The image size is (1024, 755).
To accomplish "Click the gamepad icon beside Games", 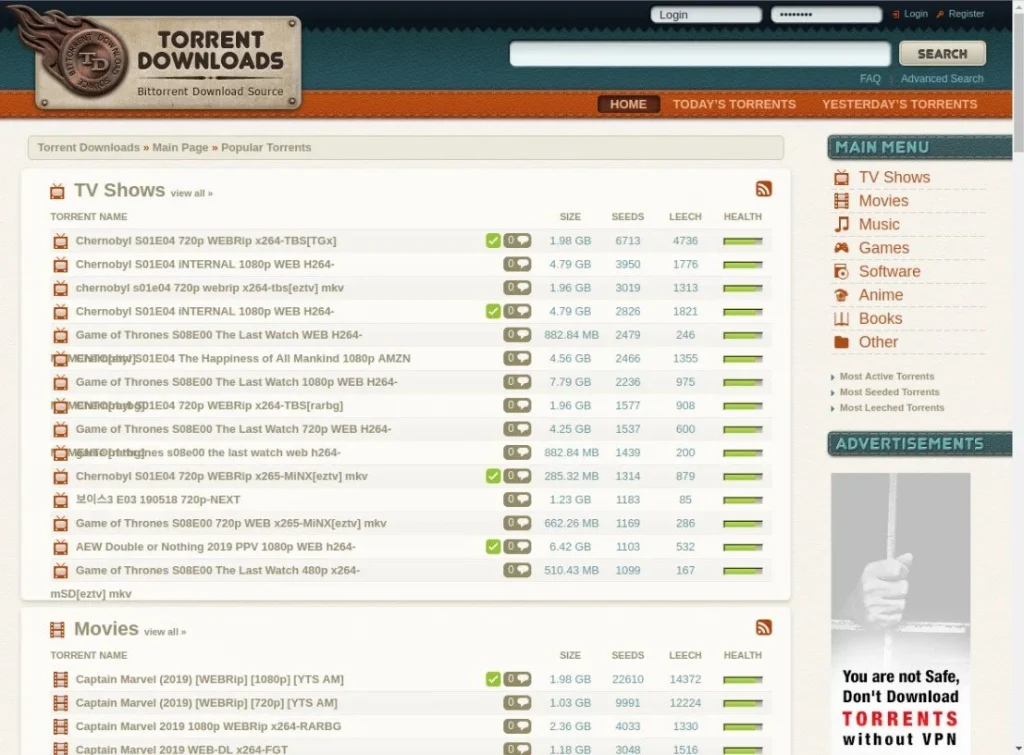I will pos(842,248).
